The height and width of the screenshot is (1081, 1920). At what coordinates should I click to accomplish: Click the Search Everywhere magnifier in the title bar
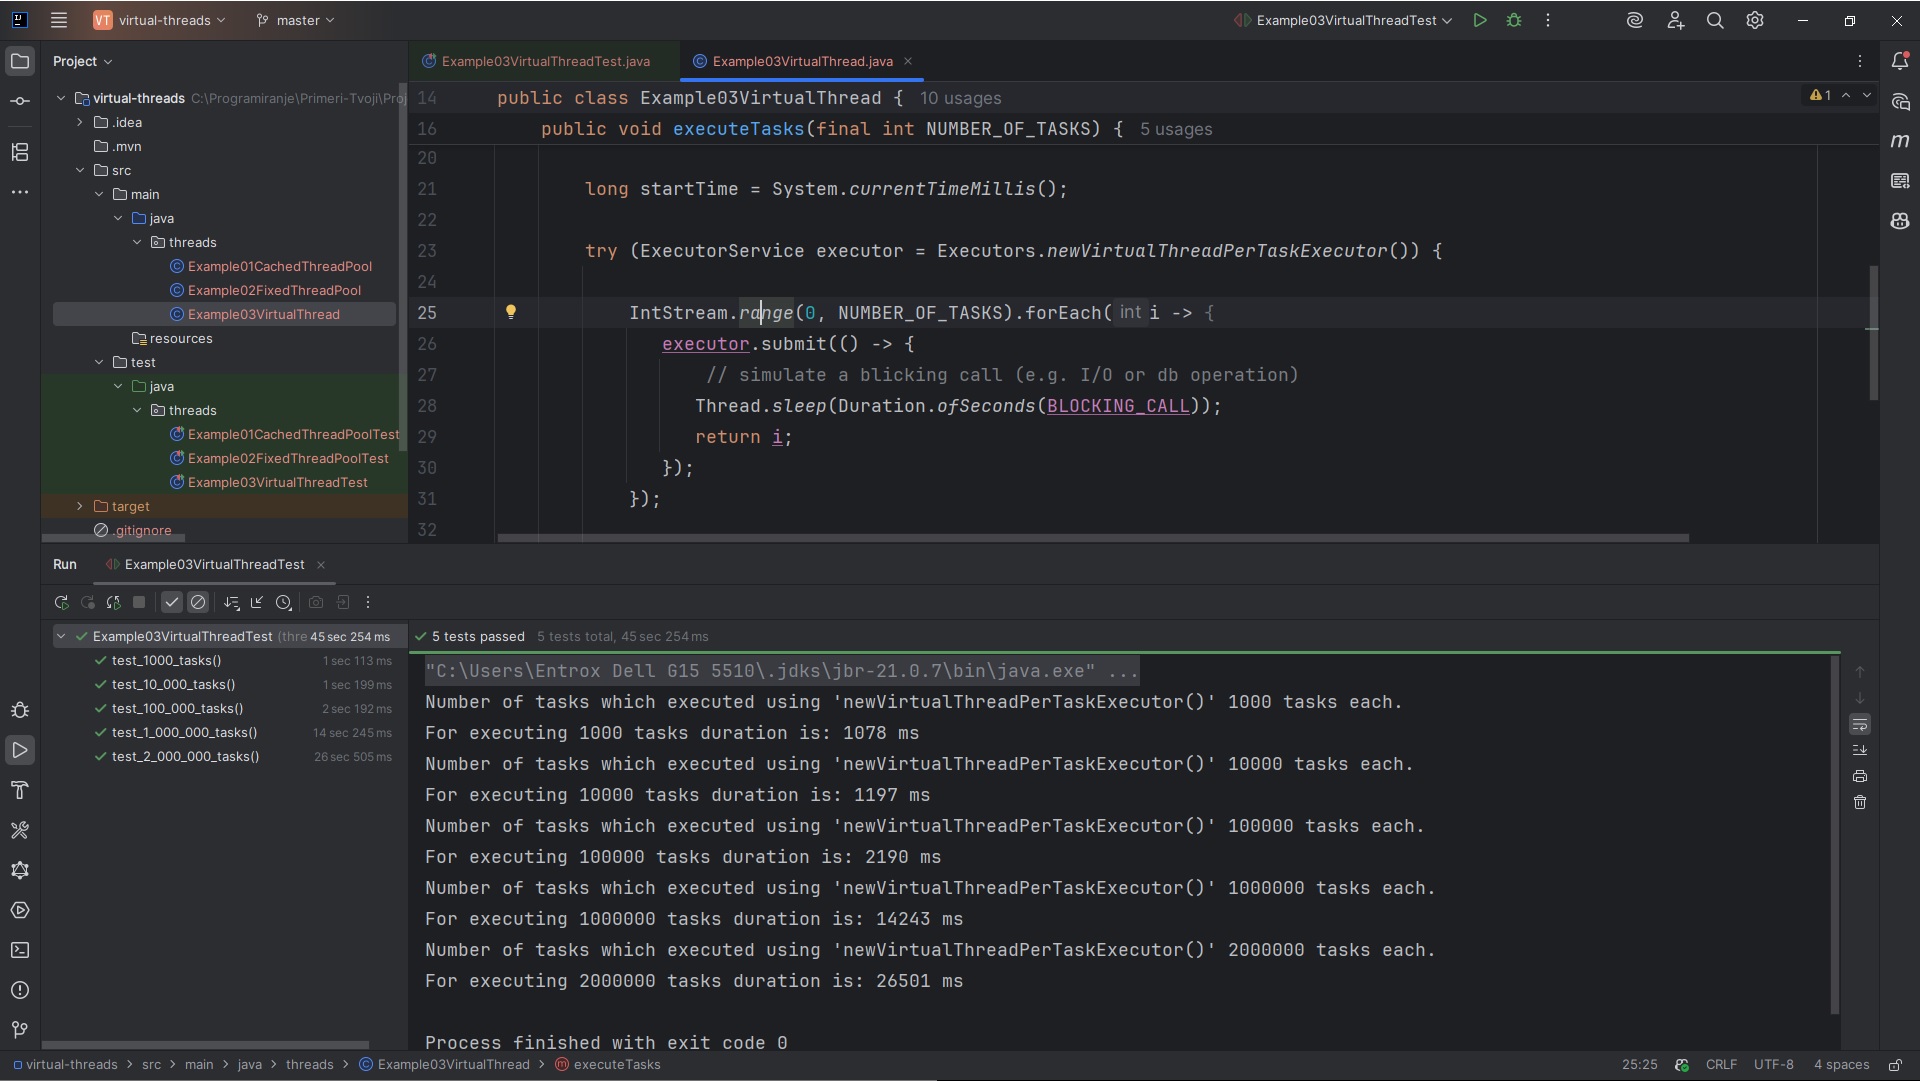[x=1716, y=20]
